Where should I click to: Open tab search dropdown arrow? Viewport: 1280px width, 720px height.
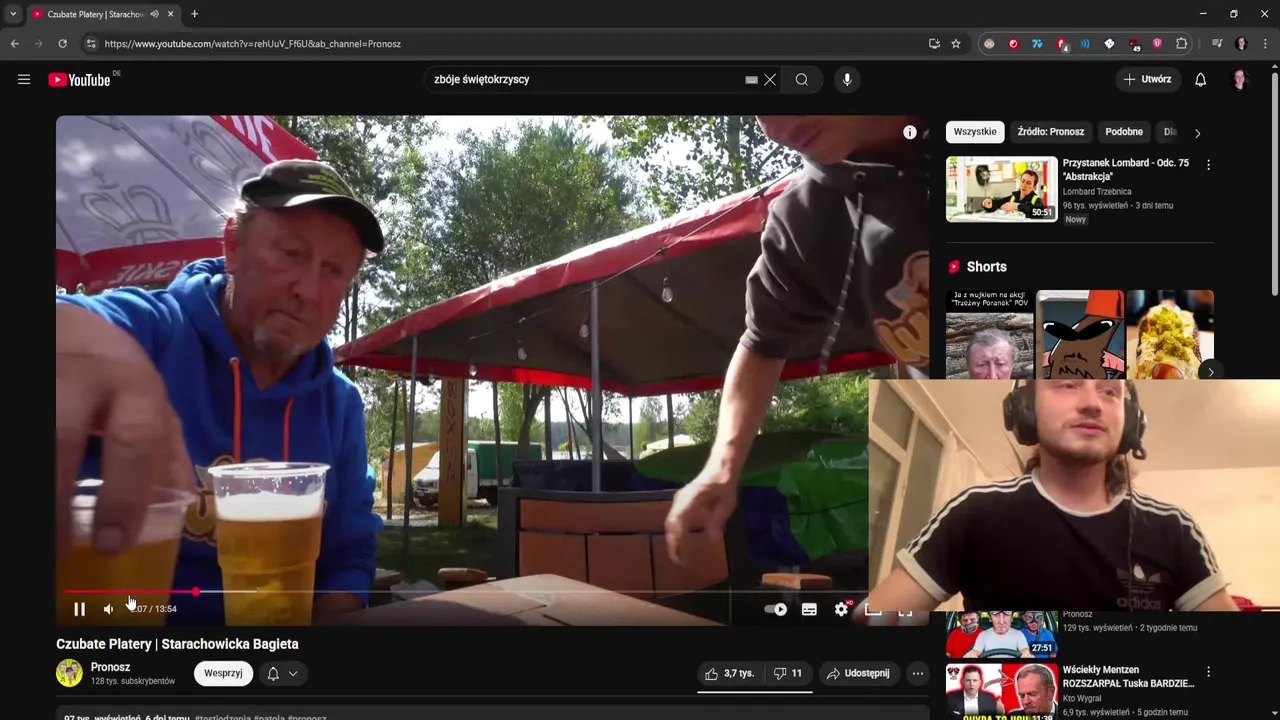pyautogui.click(x=12, y=14)
